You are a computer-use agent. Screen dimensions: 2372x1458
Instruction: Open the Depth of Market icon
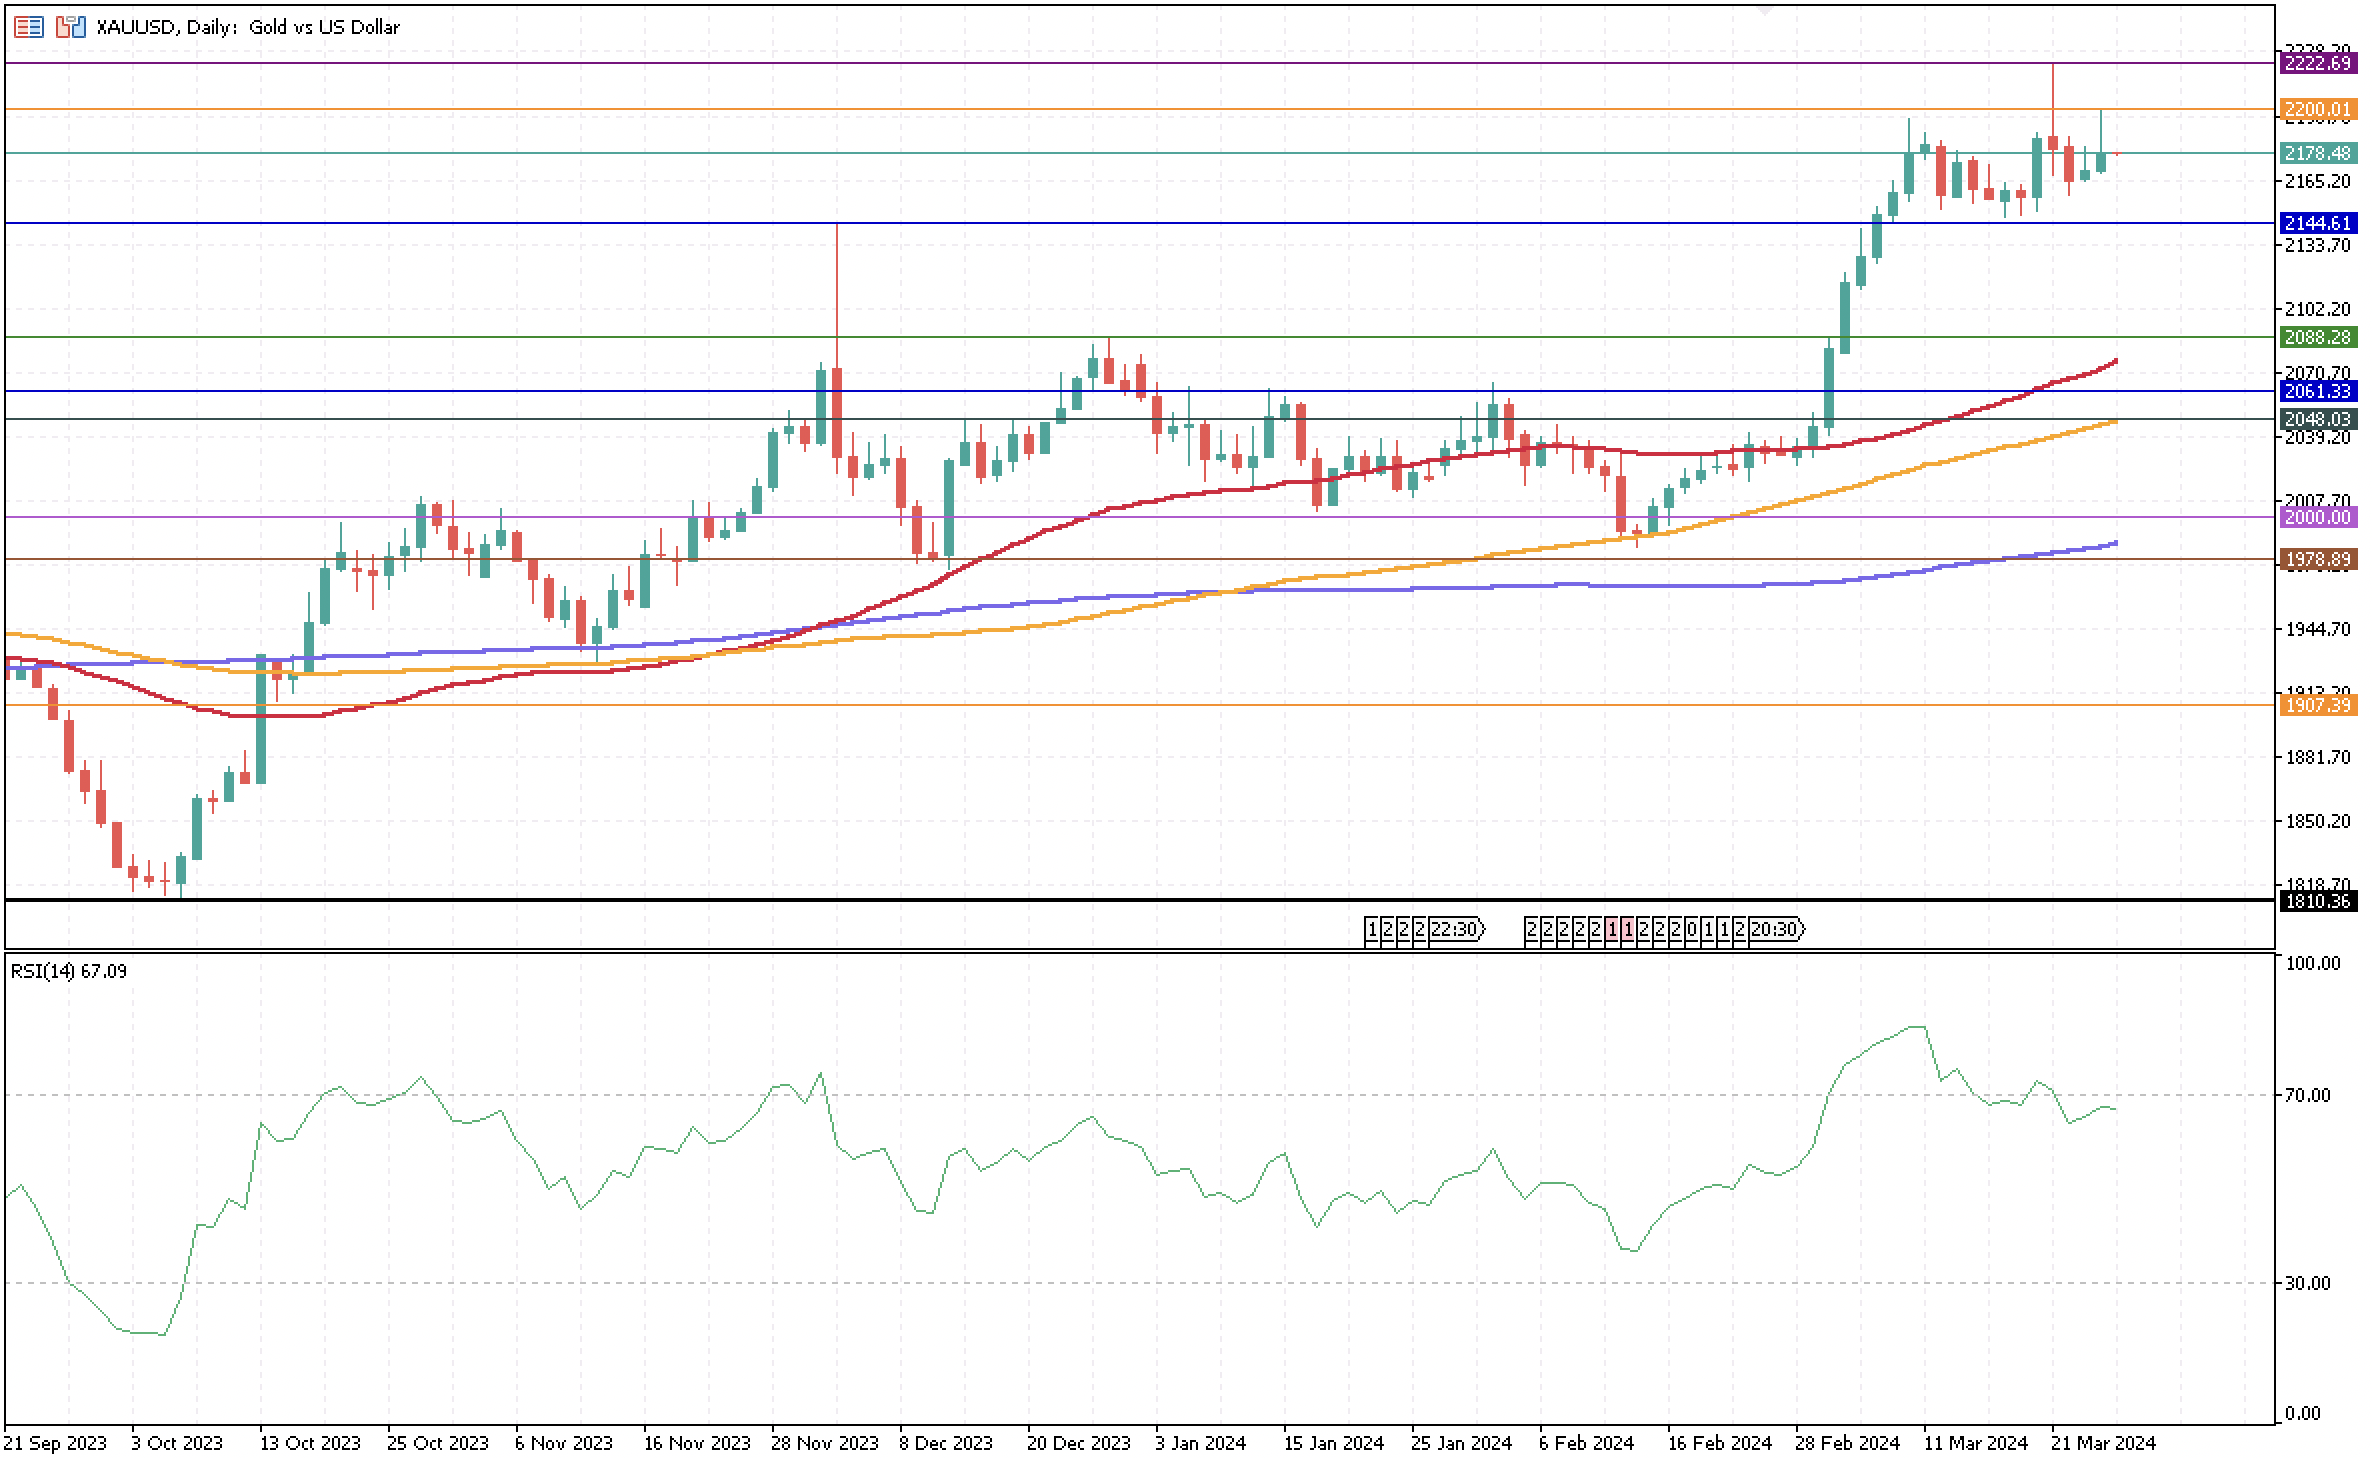tap(28, 27)
